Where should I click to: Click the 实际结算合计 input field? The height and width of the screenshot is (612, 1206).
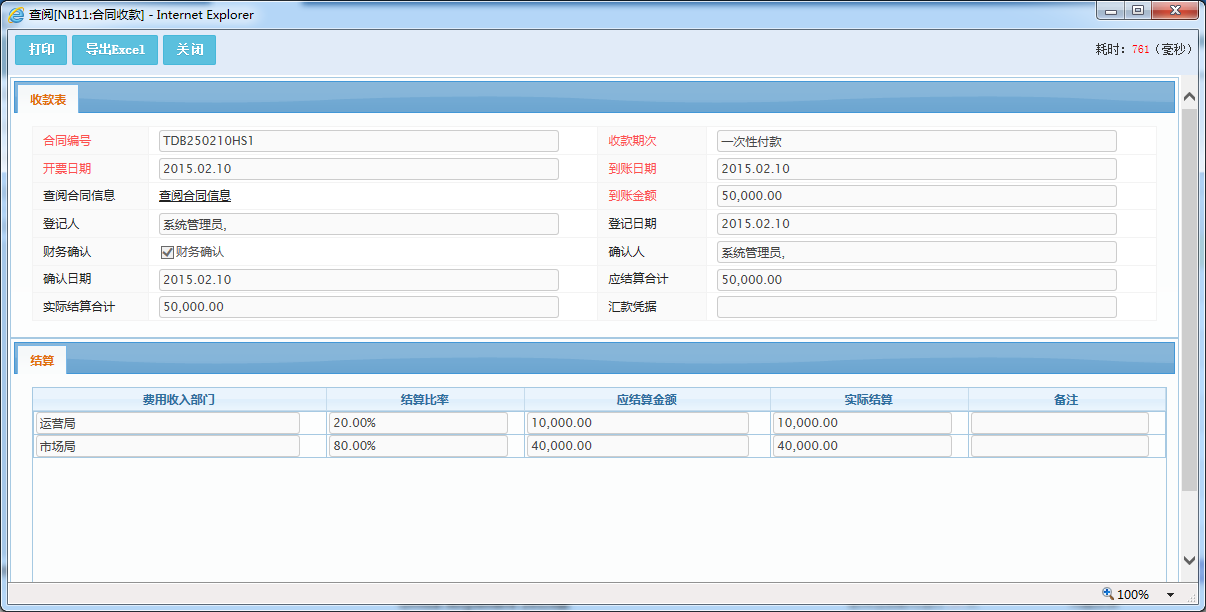pyautogui.click(x=359, y=307)
